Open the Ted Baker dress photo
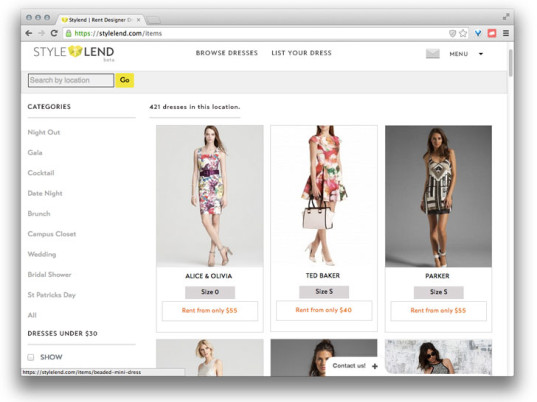The width and height of the screenshot is (537, 402). pos(324,196)
